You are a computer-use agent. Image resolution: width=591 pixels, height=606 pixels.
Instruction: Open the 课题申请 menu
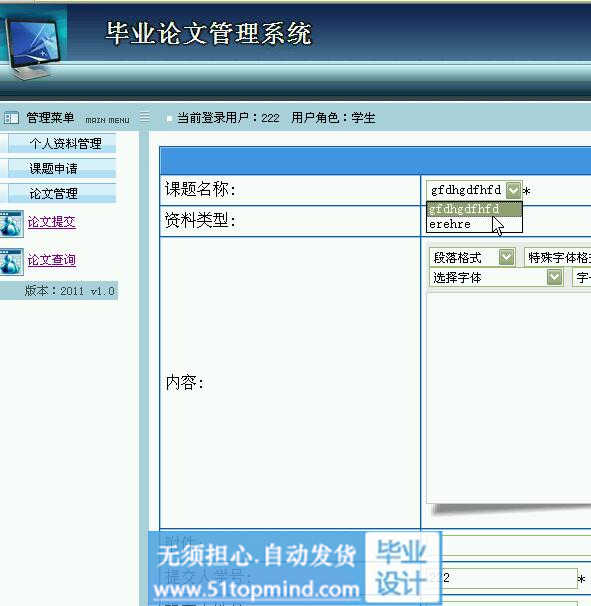pos(62,168)
